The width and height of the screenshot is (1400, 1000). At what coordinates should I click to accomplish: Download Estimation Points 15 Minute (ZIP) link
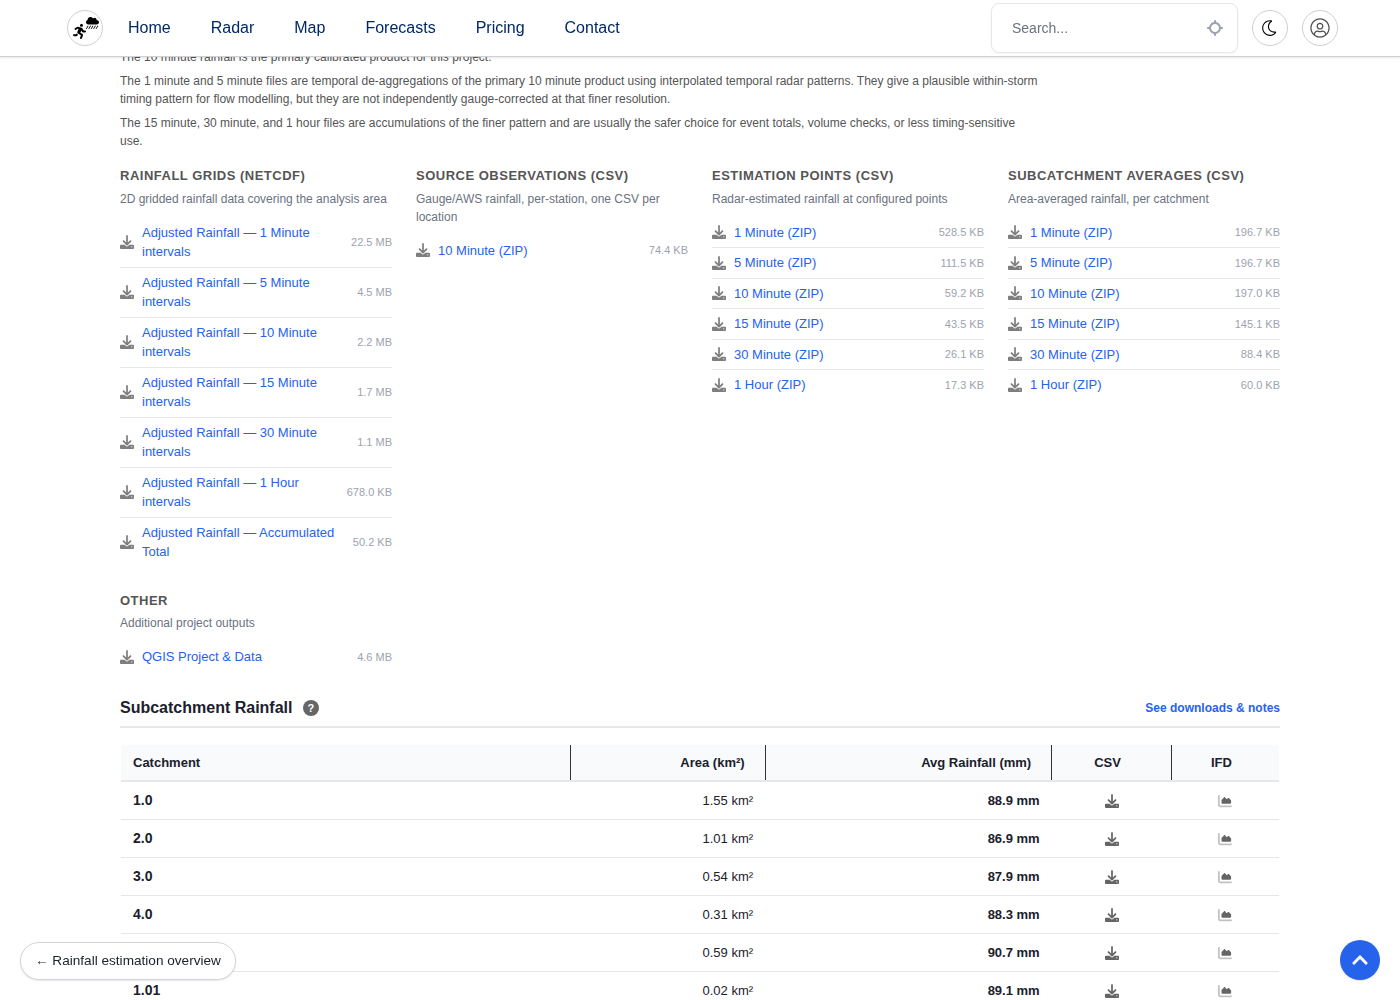tap(779, 324)
